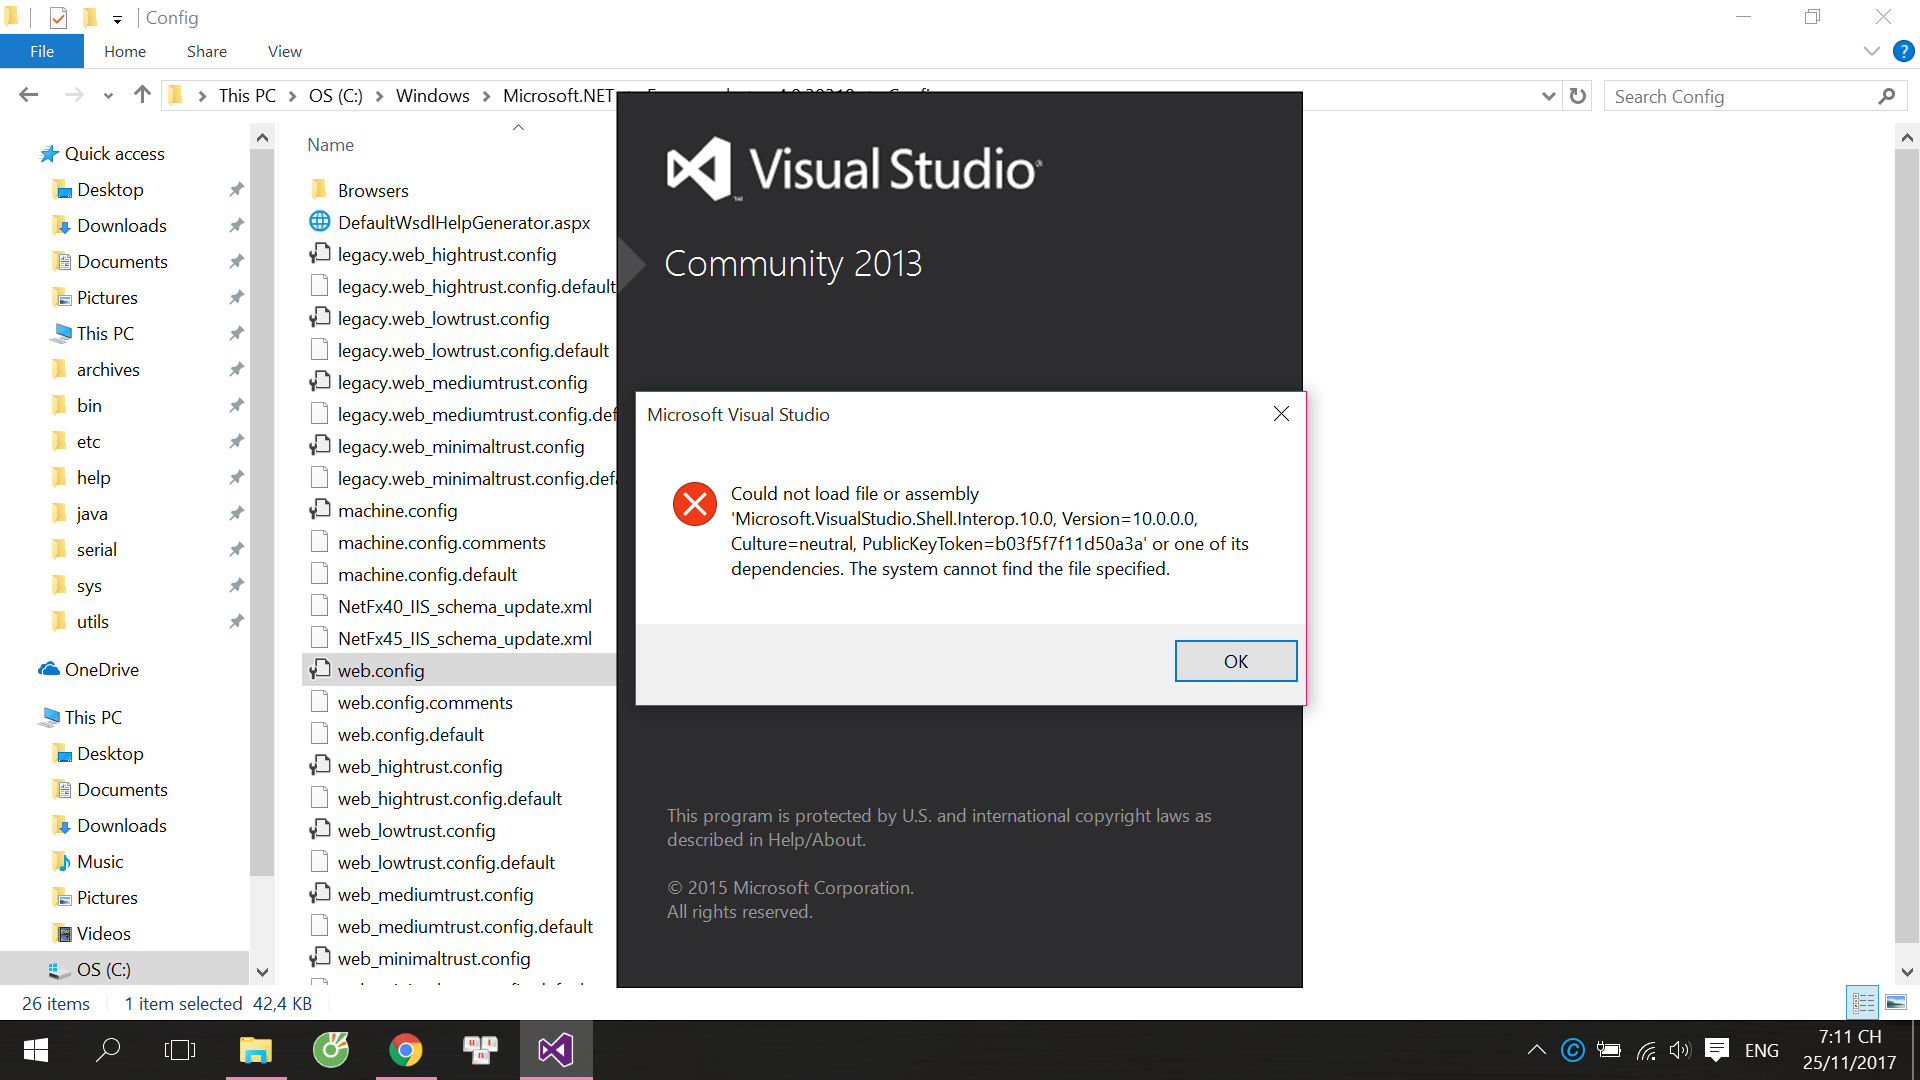
Task: Close the Microsoft Visual Studio error dialog
Action: click(x=1281, y=414)
